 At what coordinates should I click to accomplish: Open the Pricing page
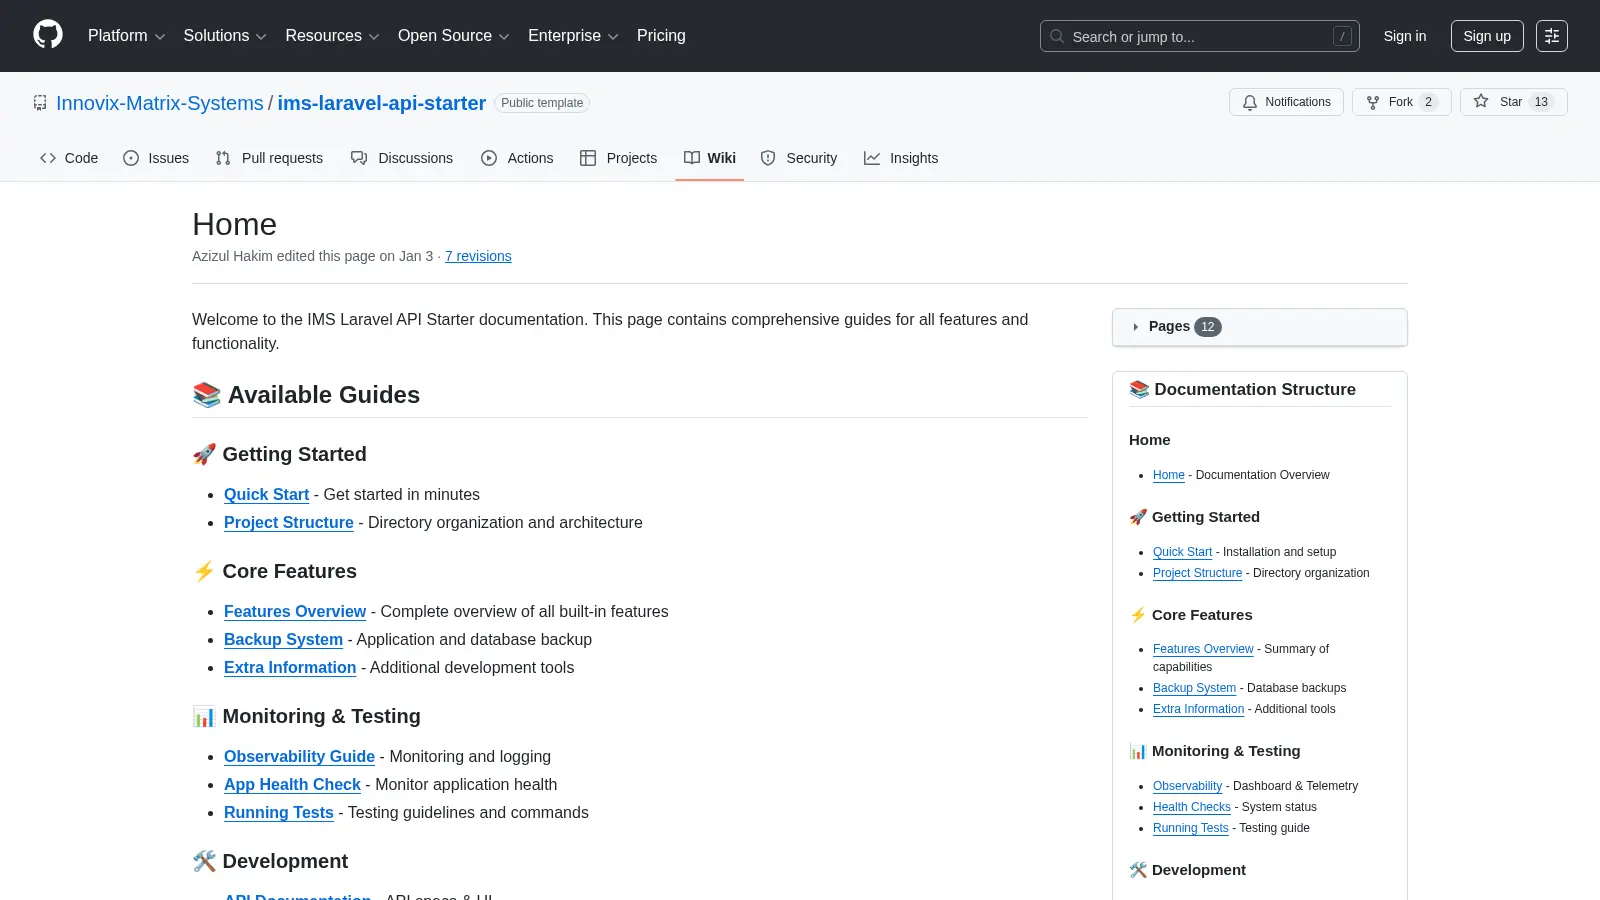point(661,36)
